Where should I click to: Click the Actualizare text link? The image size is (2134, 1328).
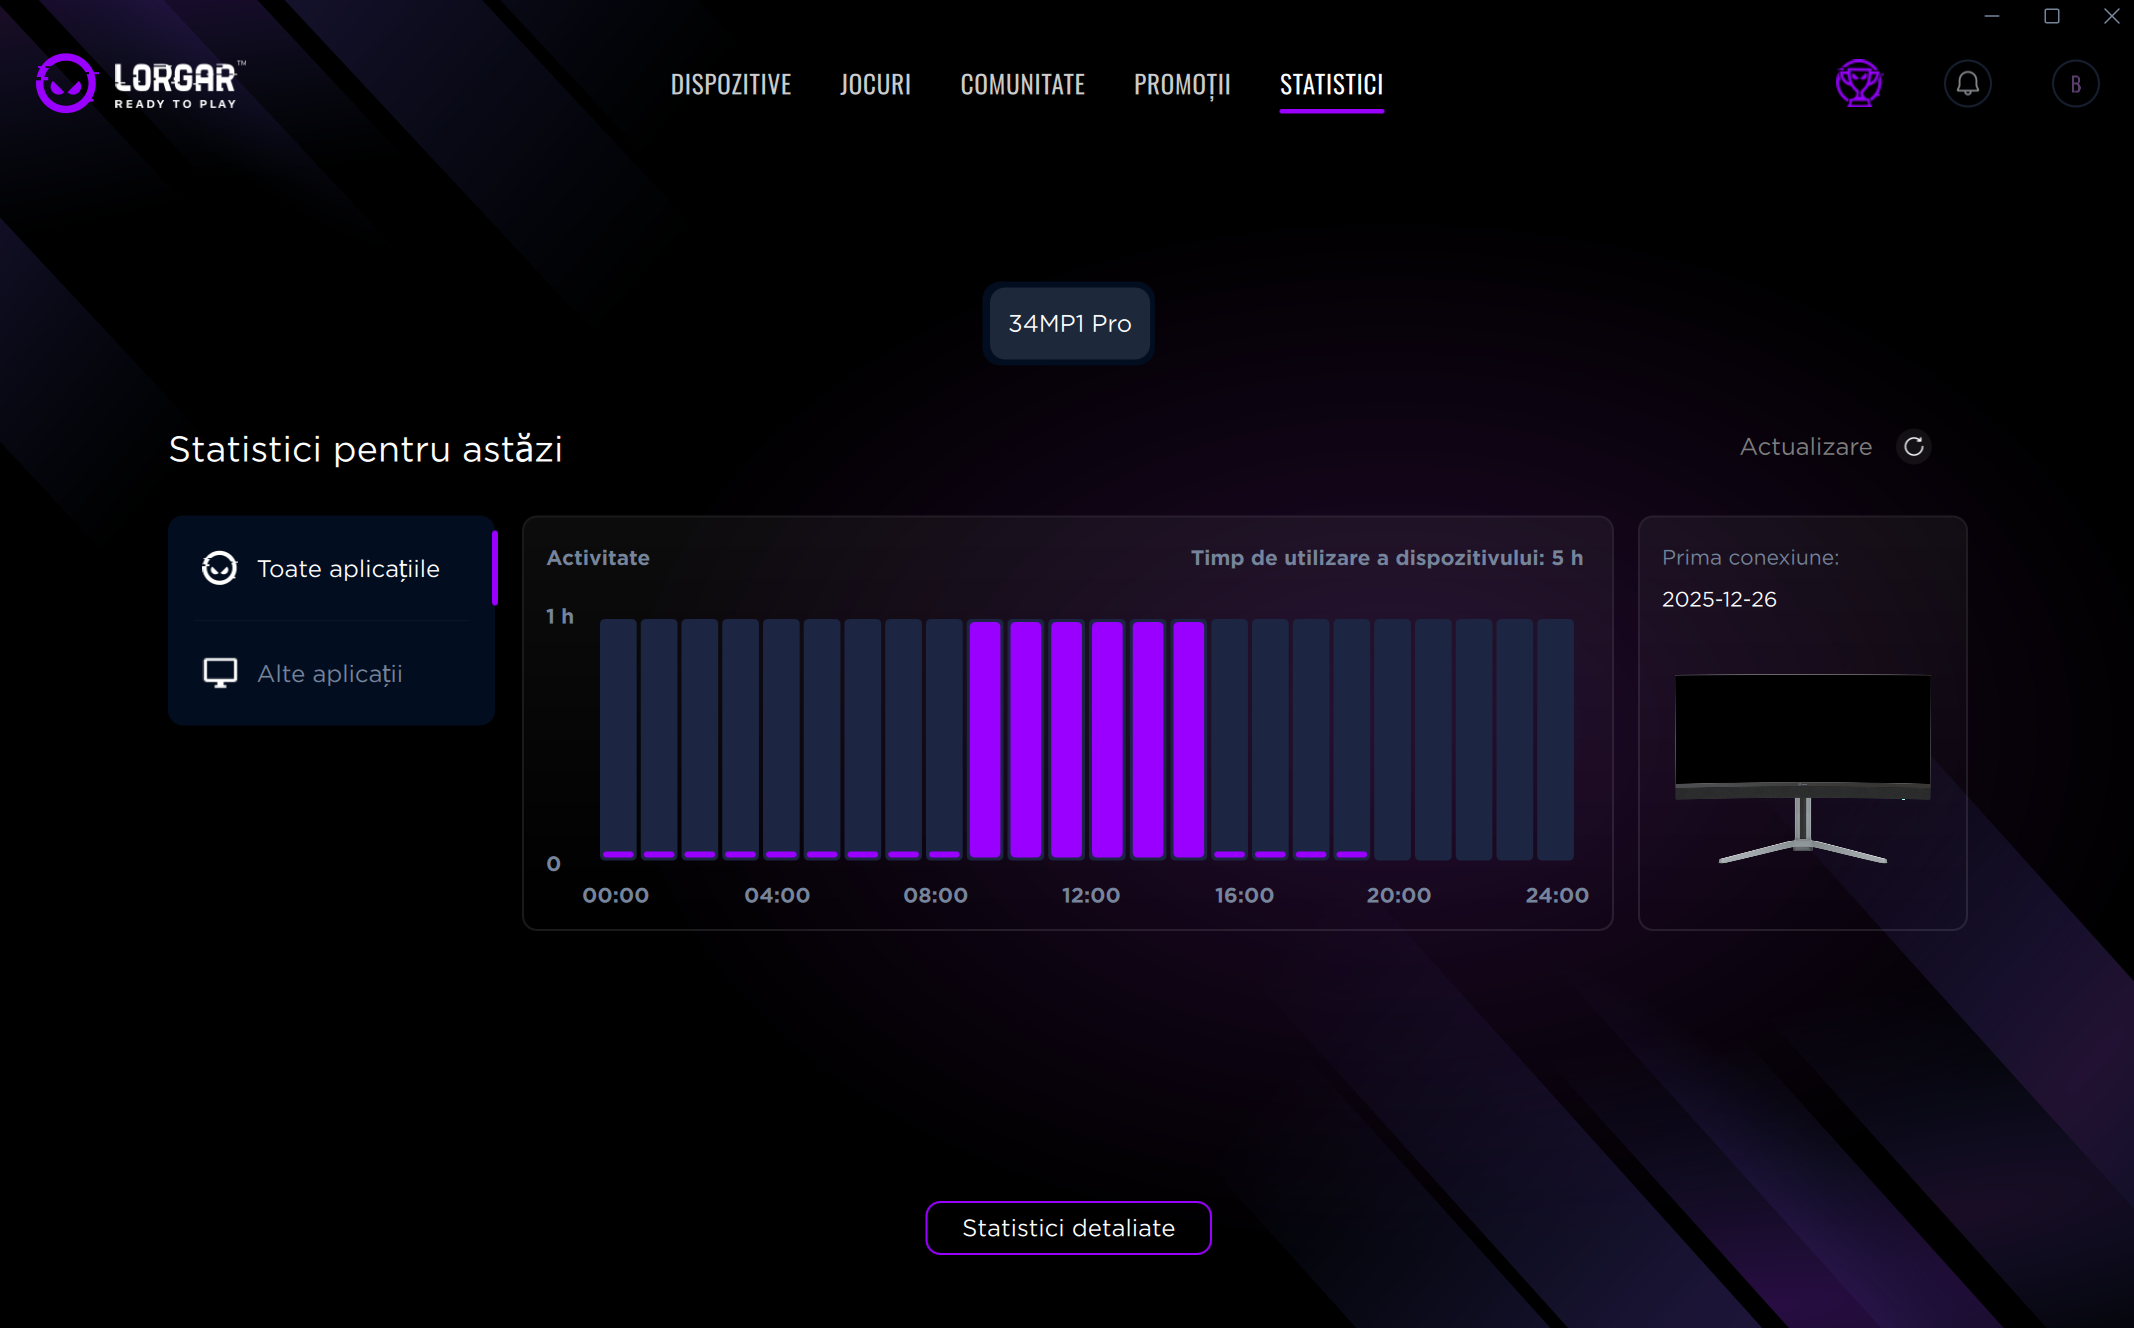tap(1805, 446)
